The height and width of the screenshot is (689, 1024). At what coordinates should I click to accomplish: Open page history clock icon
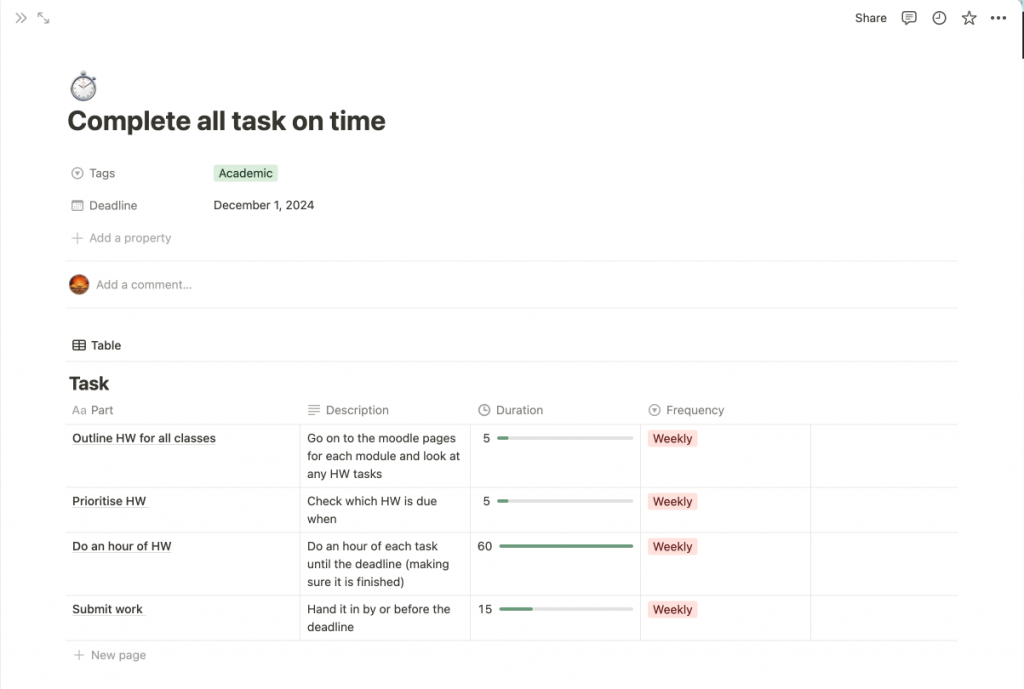pyautogui.click(x=939, y=18)
